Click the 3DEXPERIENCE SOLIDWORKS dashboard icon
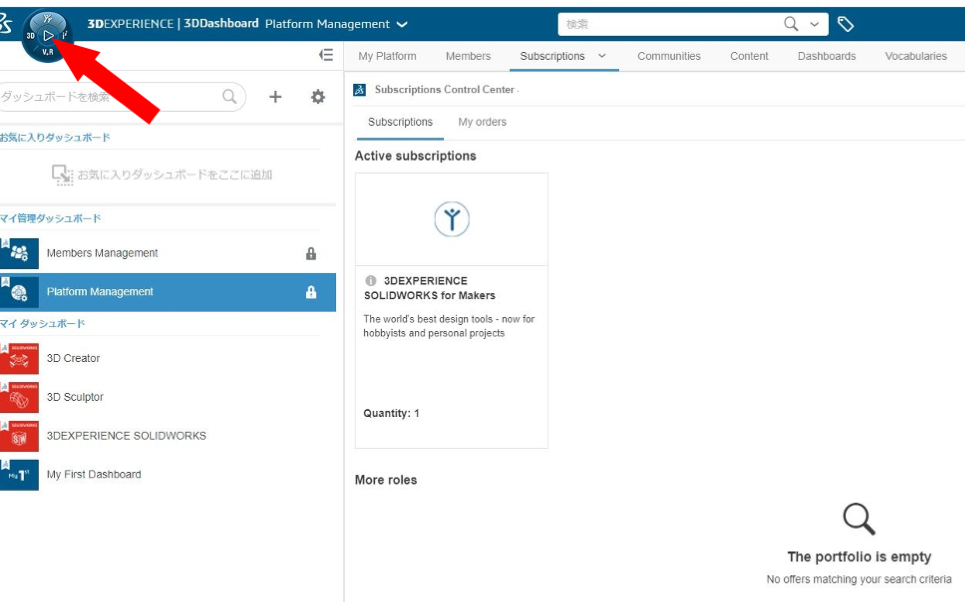This screenshot has height=602, width=965. (x=19, y=436)
